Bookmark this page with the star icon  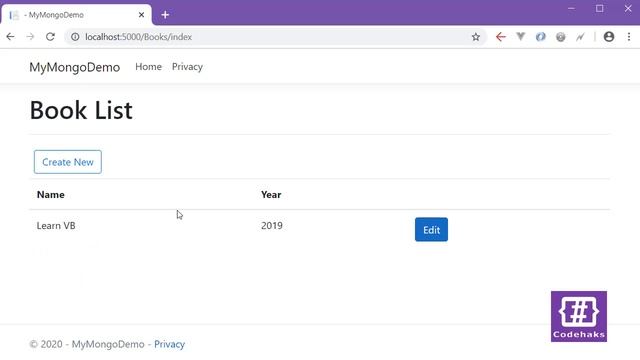click(476, 37)
